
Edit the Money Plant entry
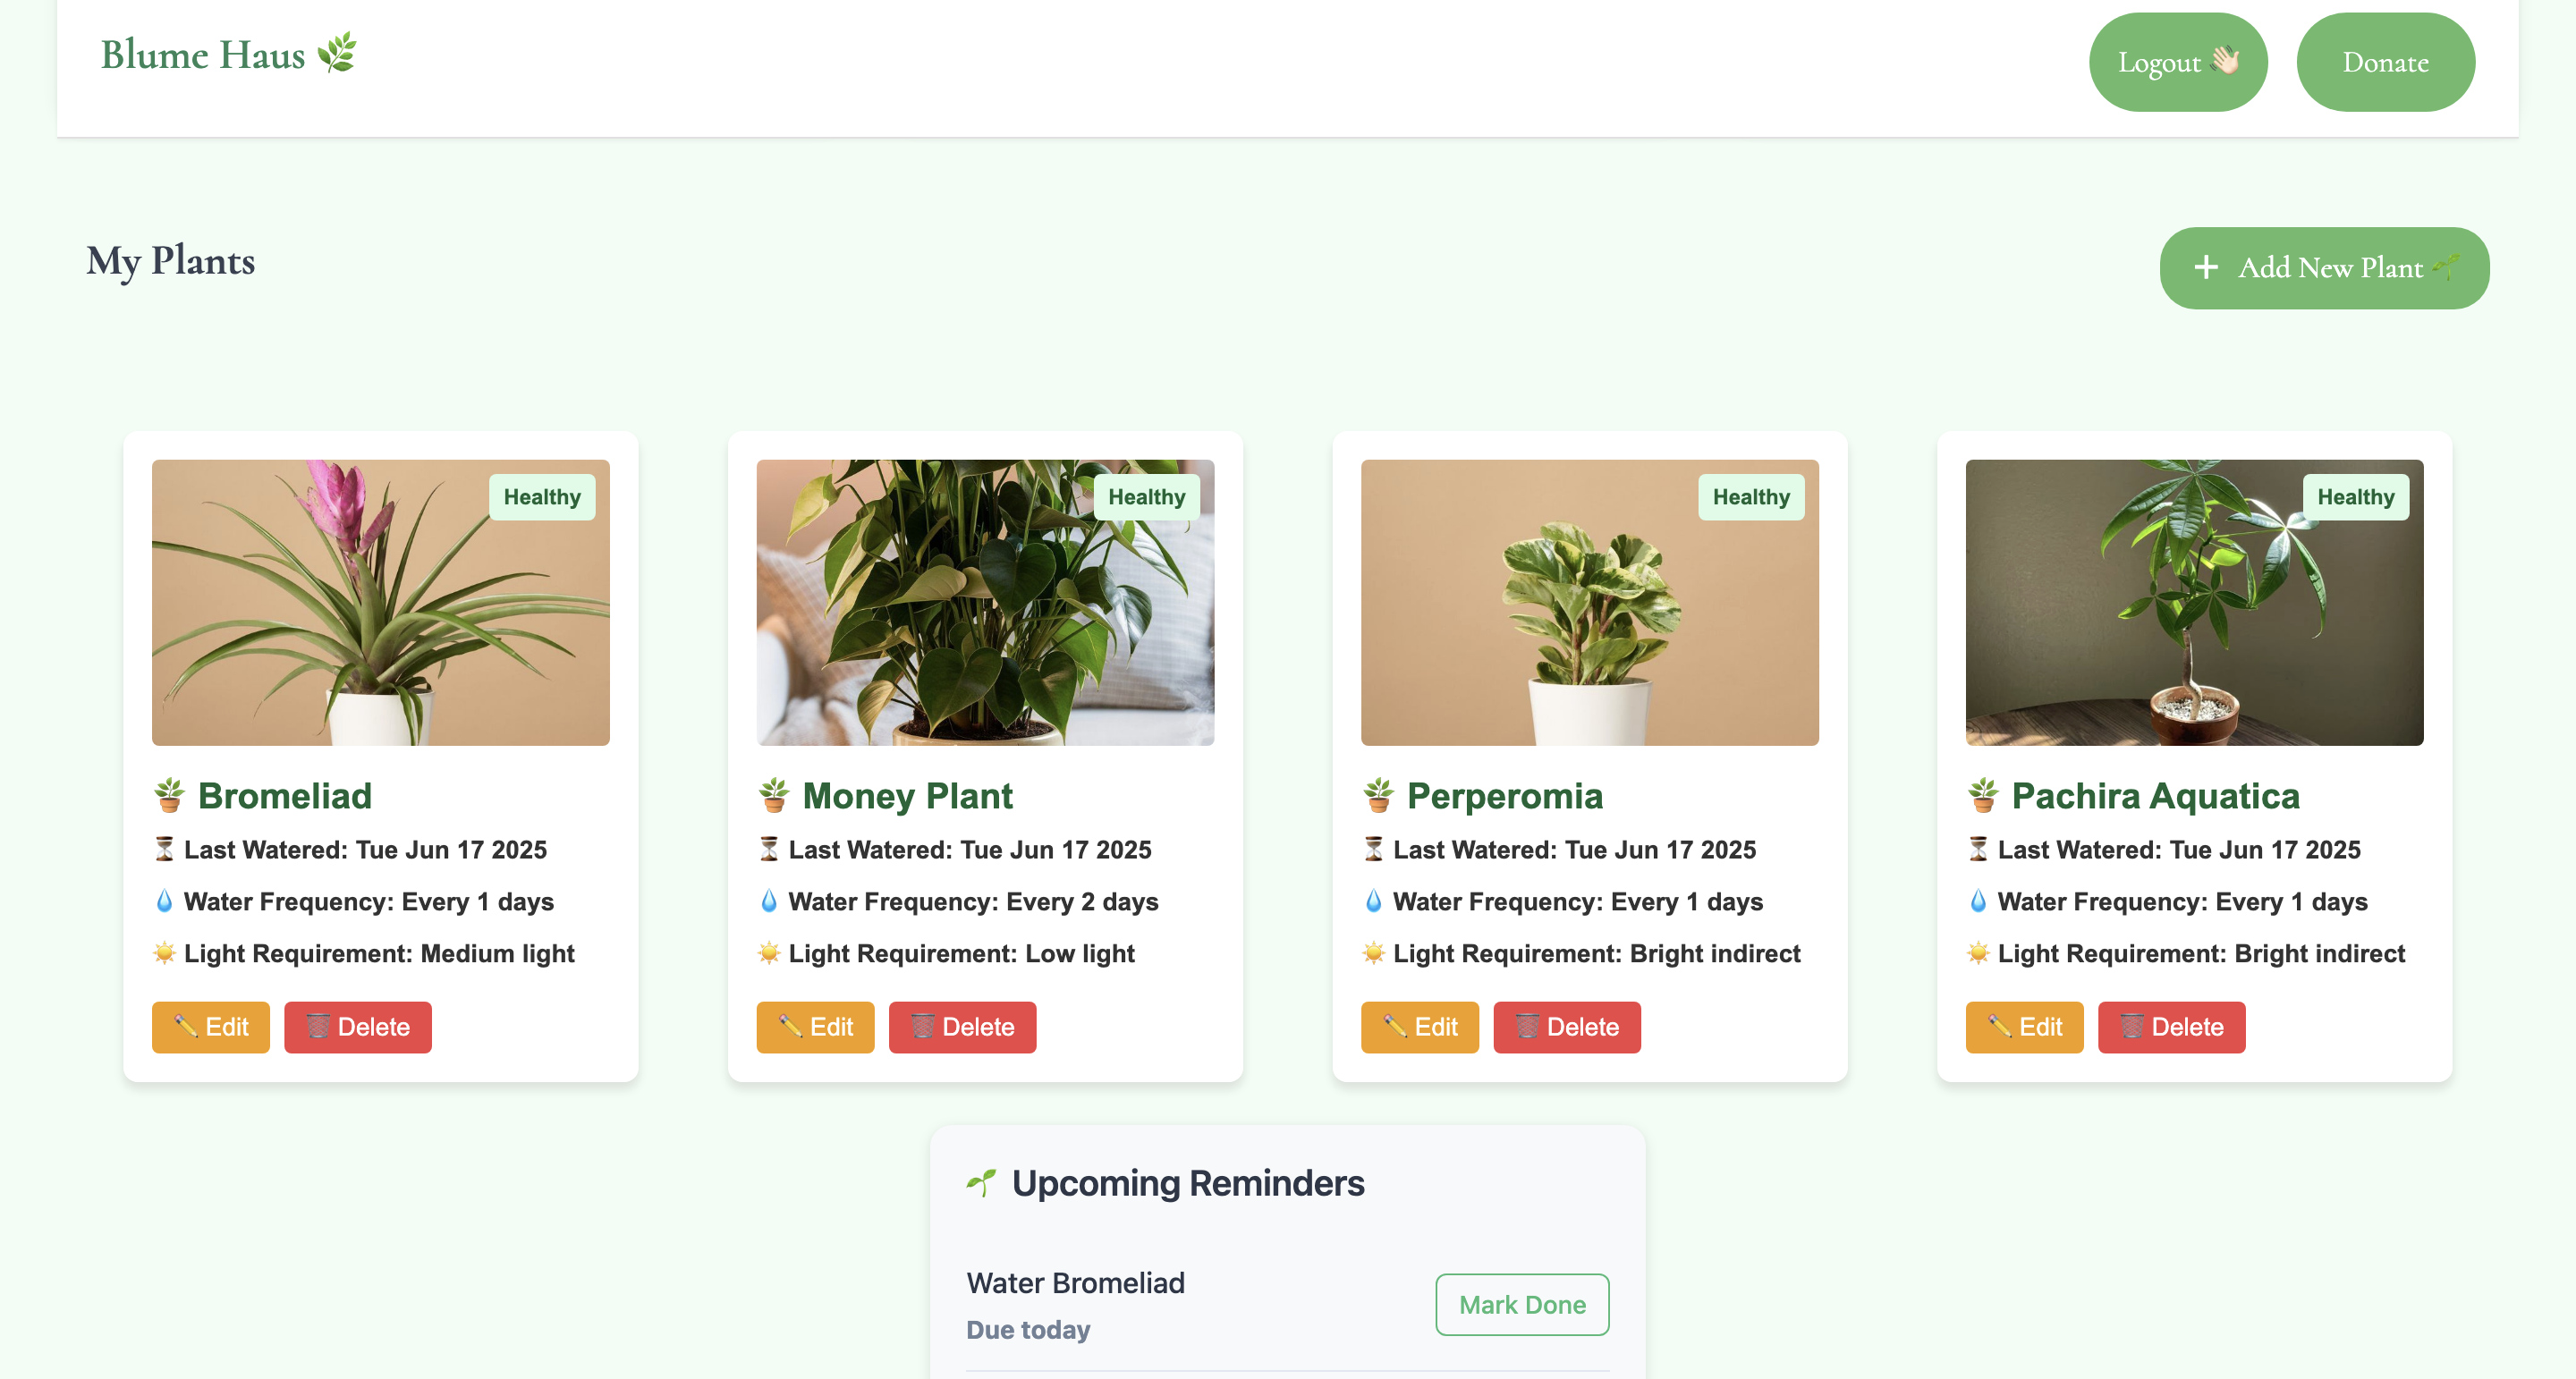coord(815,1027)
